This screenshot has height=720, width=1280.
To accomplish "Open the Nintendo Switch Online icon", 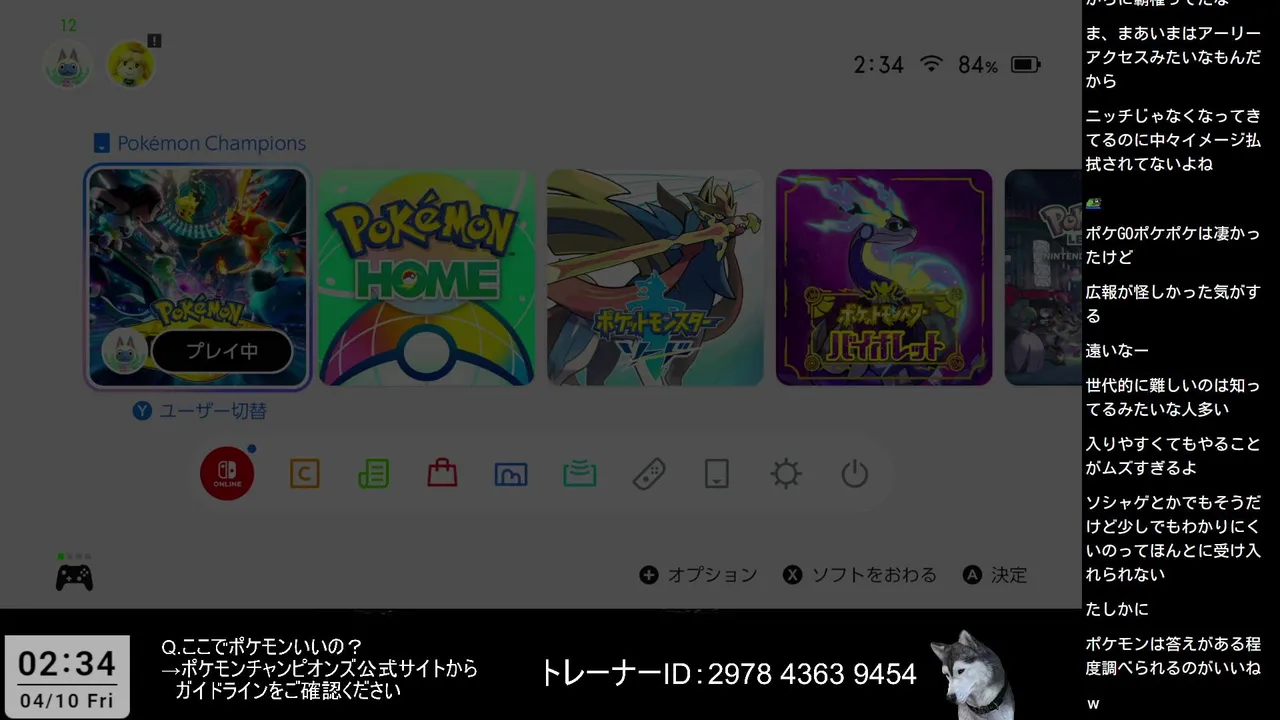I will (x=227, y=473).
